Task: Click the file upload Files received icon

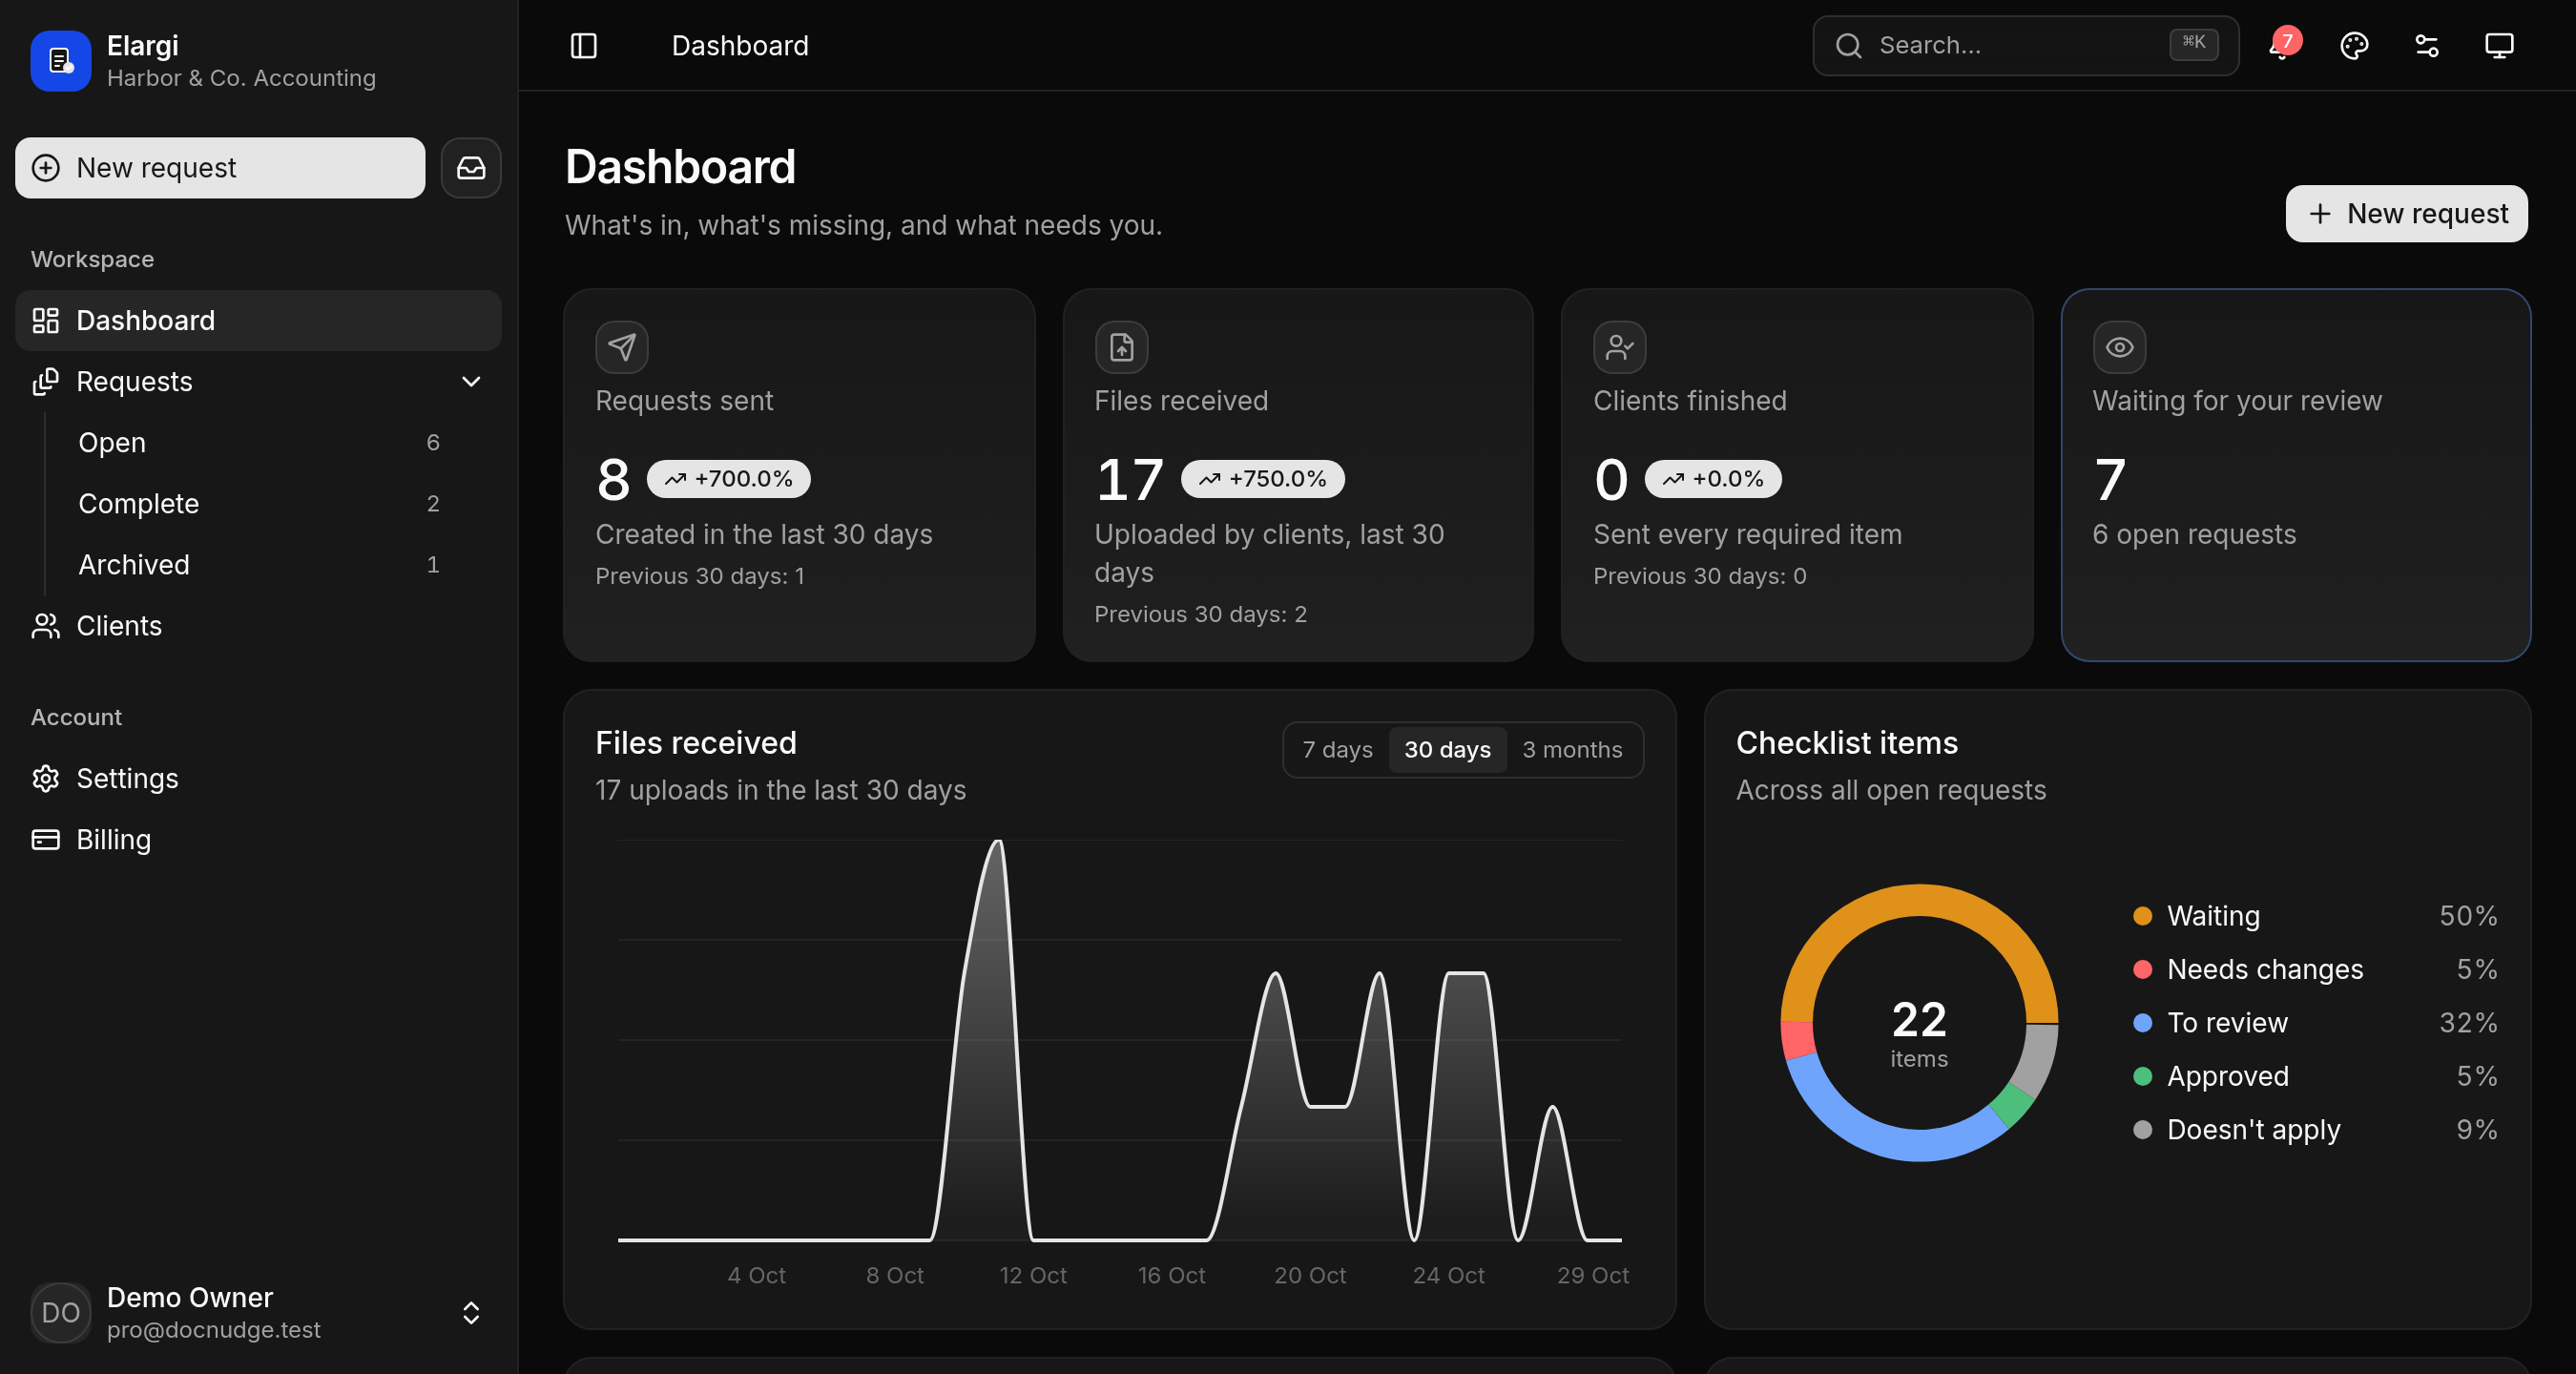Action: [x=1121, y=347]
